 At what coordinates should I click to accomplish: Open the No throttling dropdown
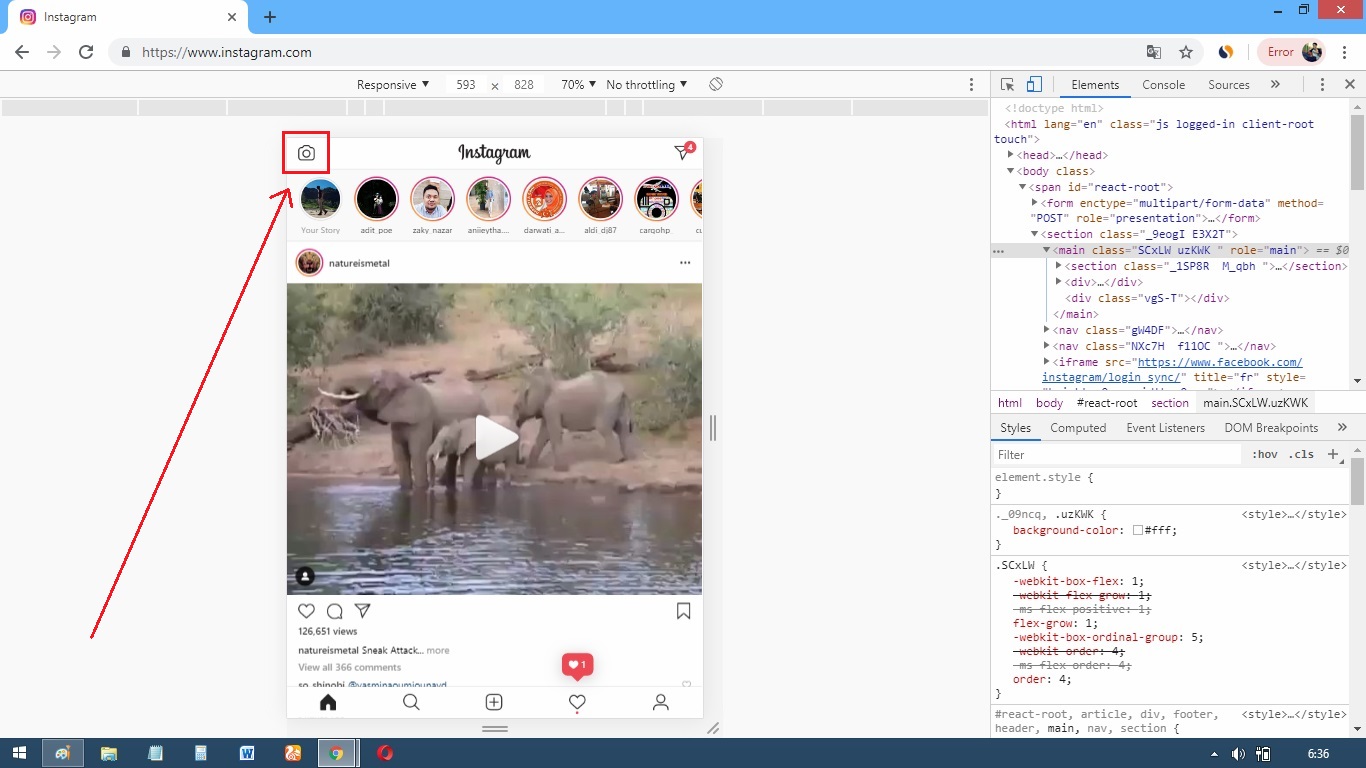[x=647, y=85]
